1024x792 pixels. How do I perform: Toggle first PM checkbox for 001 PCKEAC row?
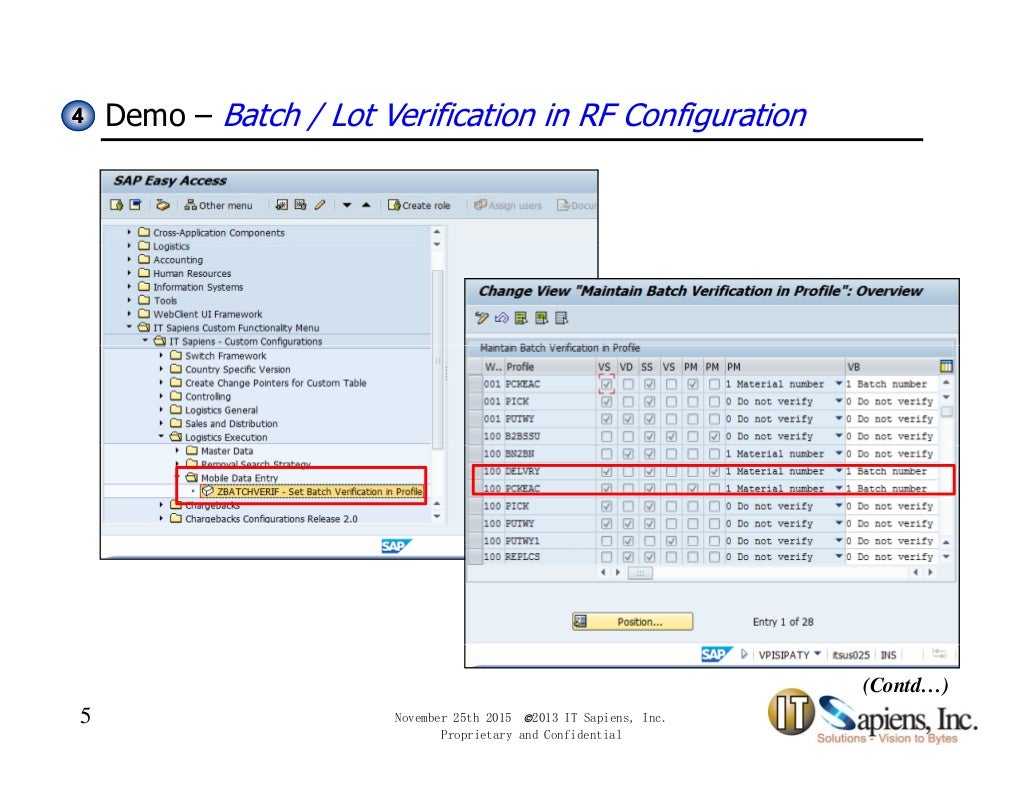click(692, 384)
